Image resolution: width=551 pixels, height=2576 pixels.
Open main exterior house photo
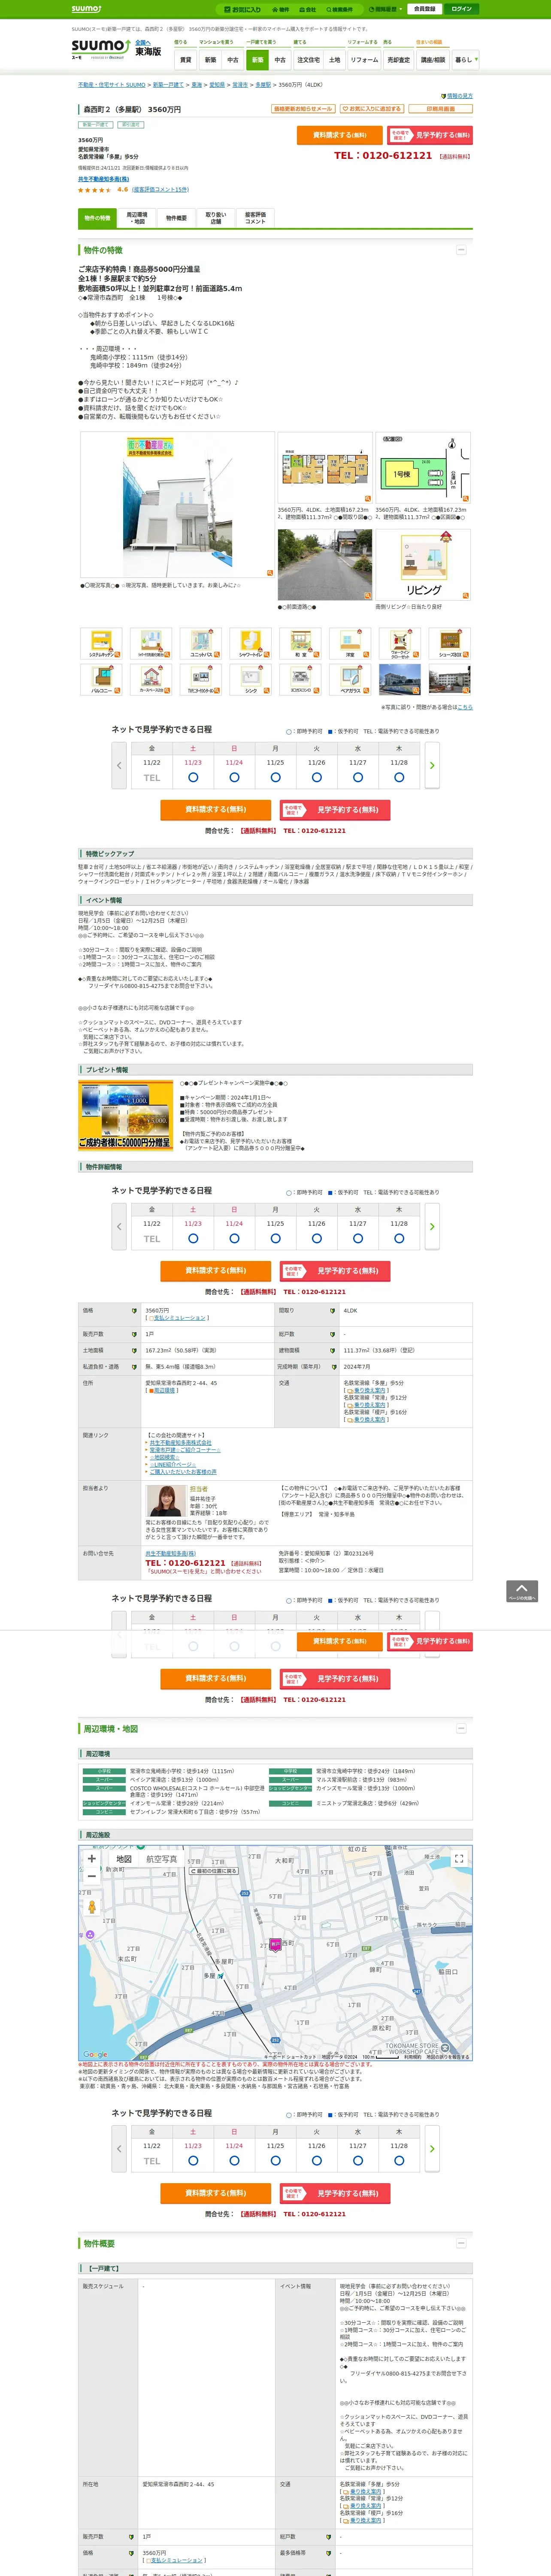pos(176,505)
